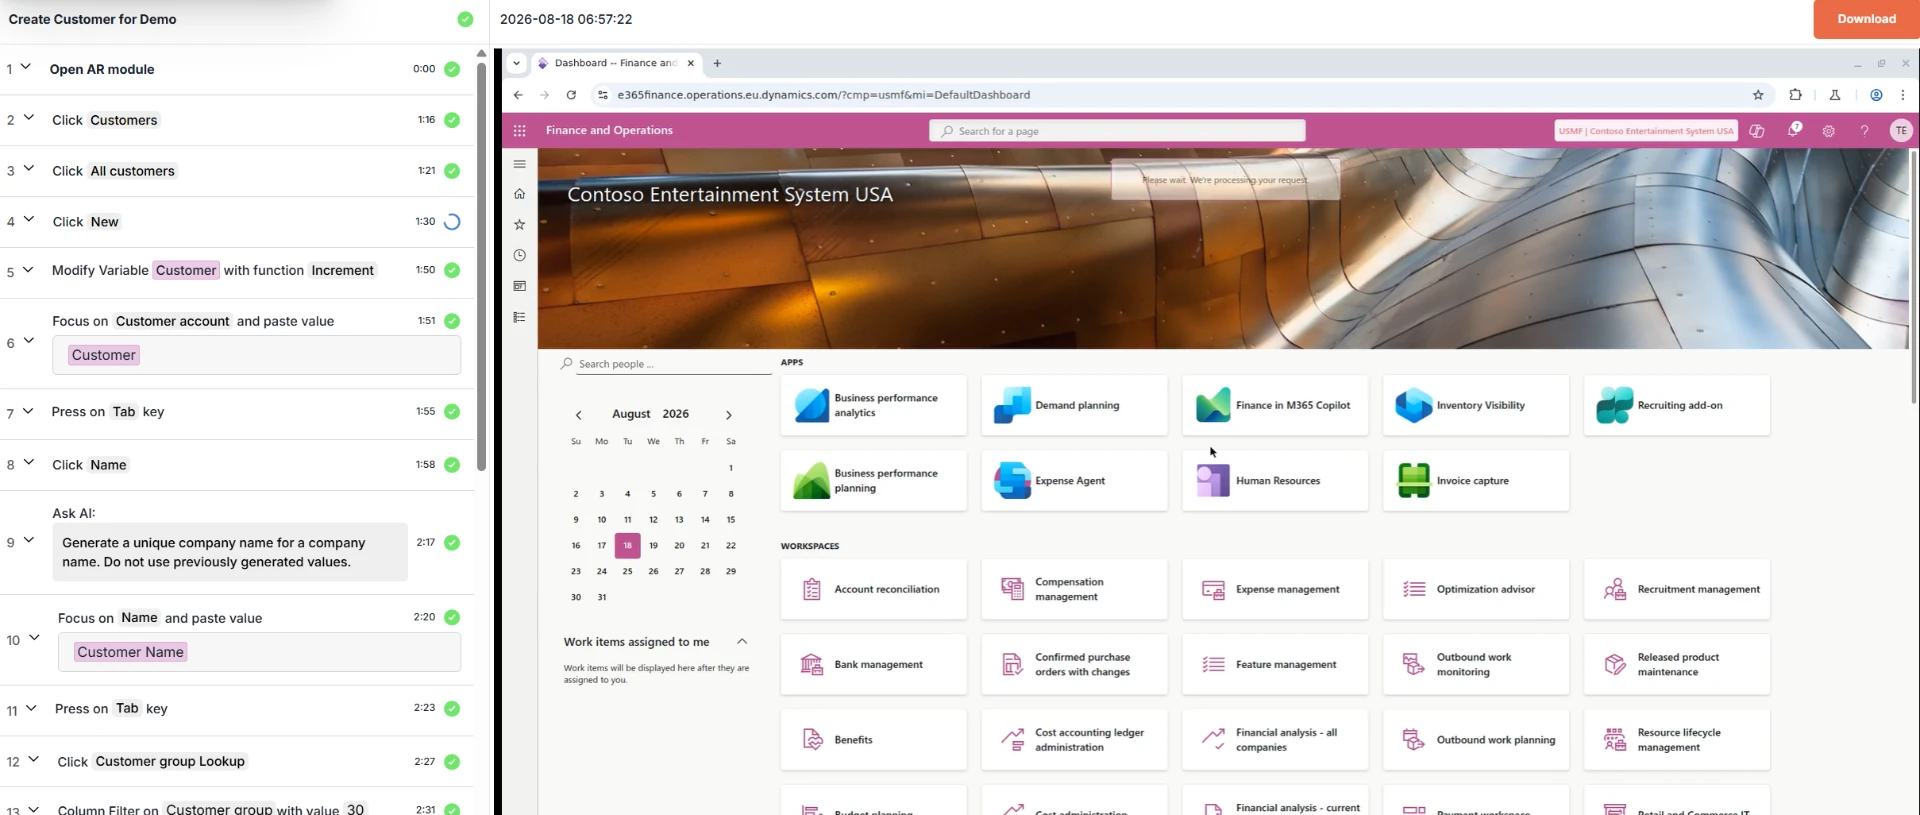The height and width of the screenshot is (815, 1920).
Task: Click steps list vertical scrollbar
Action: [x=481, y=265]
